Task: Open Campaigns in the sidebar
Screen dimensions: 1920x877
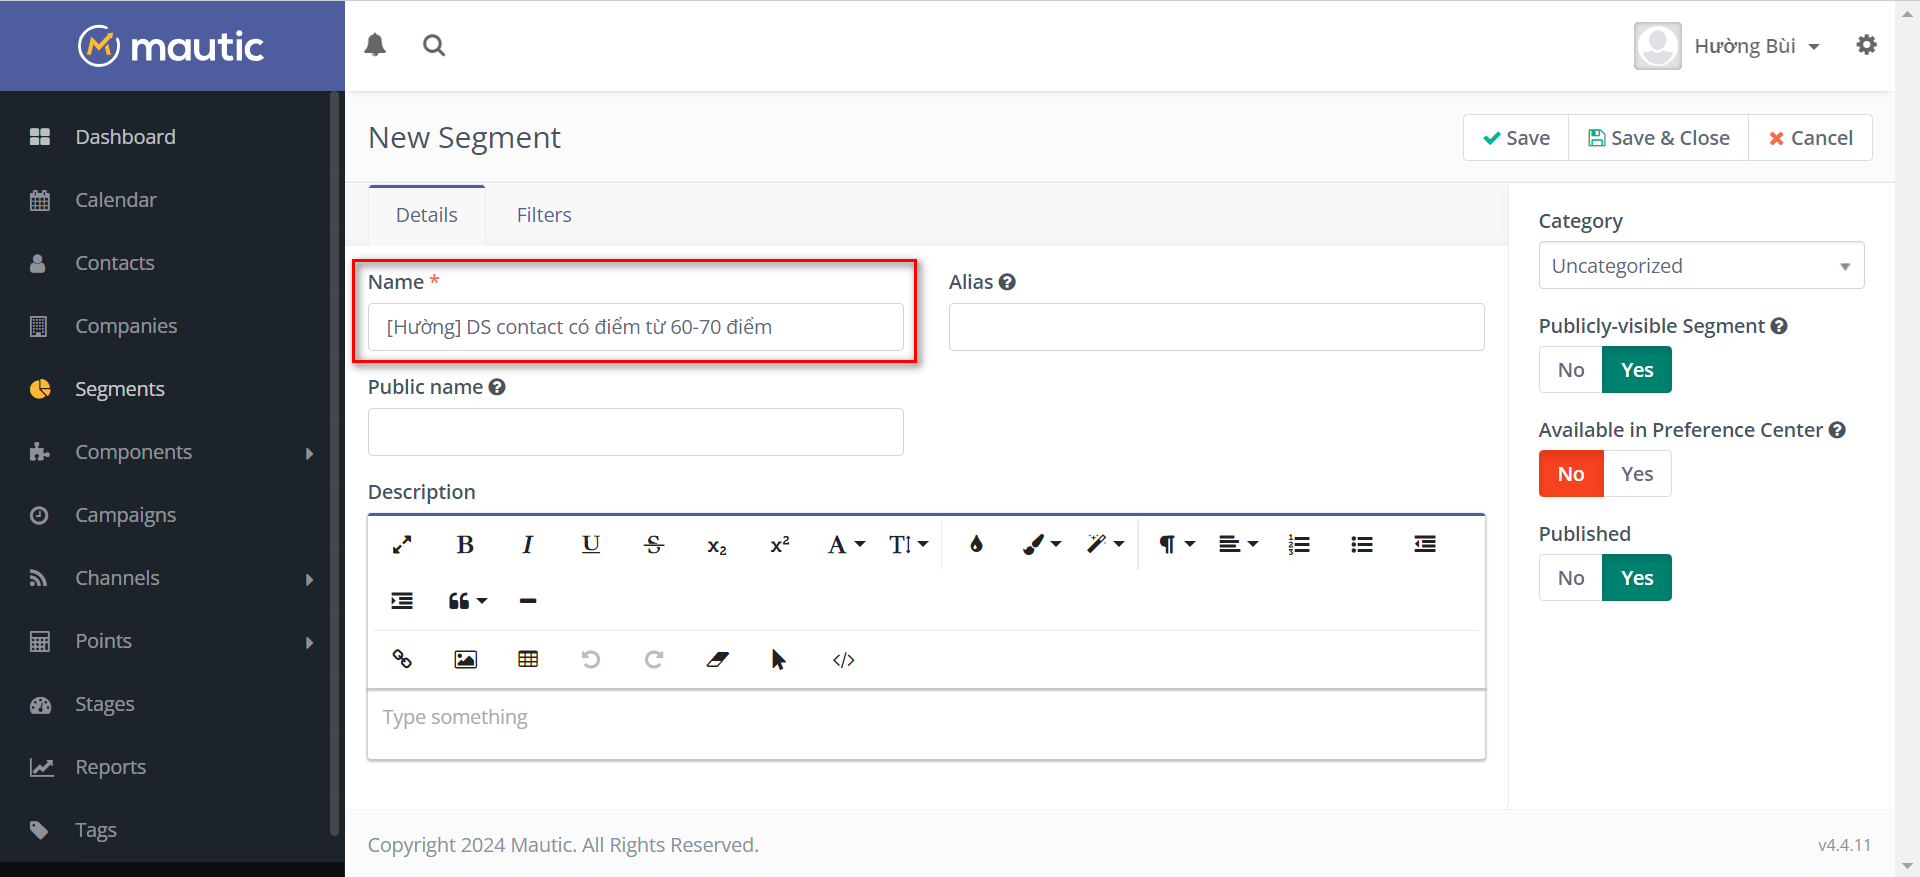Action: point(126,515)
